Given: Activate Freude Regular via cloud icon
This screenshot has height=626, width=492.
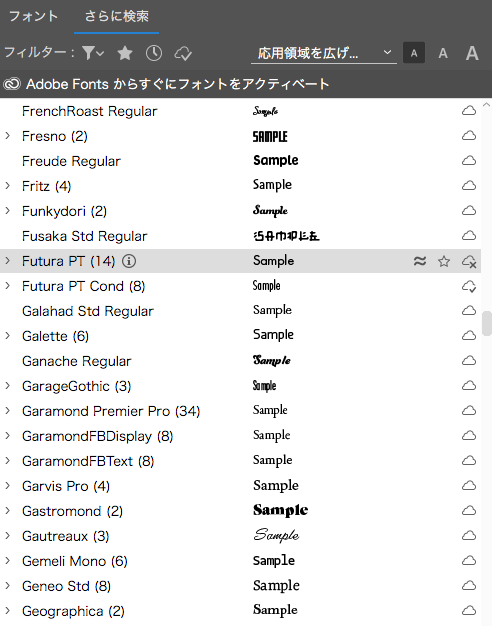Looking at the screenshot, I should coord(469,160).
